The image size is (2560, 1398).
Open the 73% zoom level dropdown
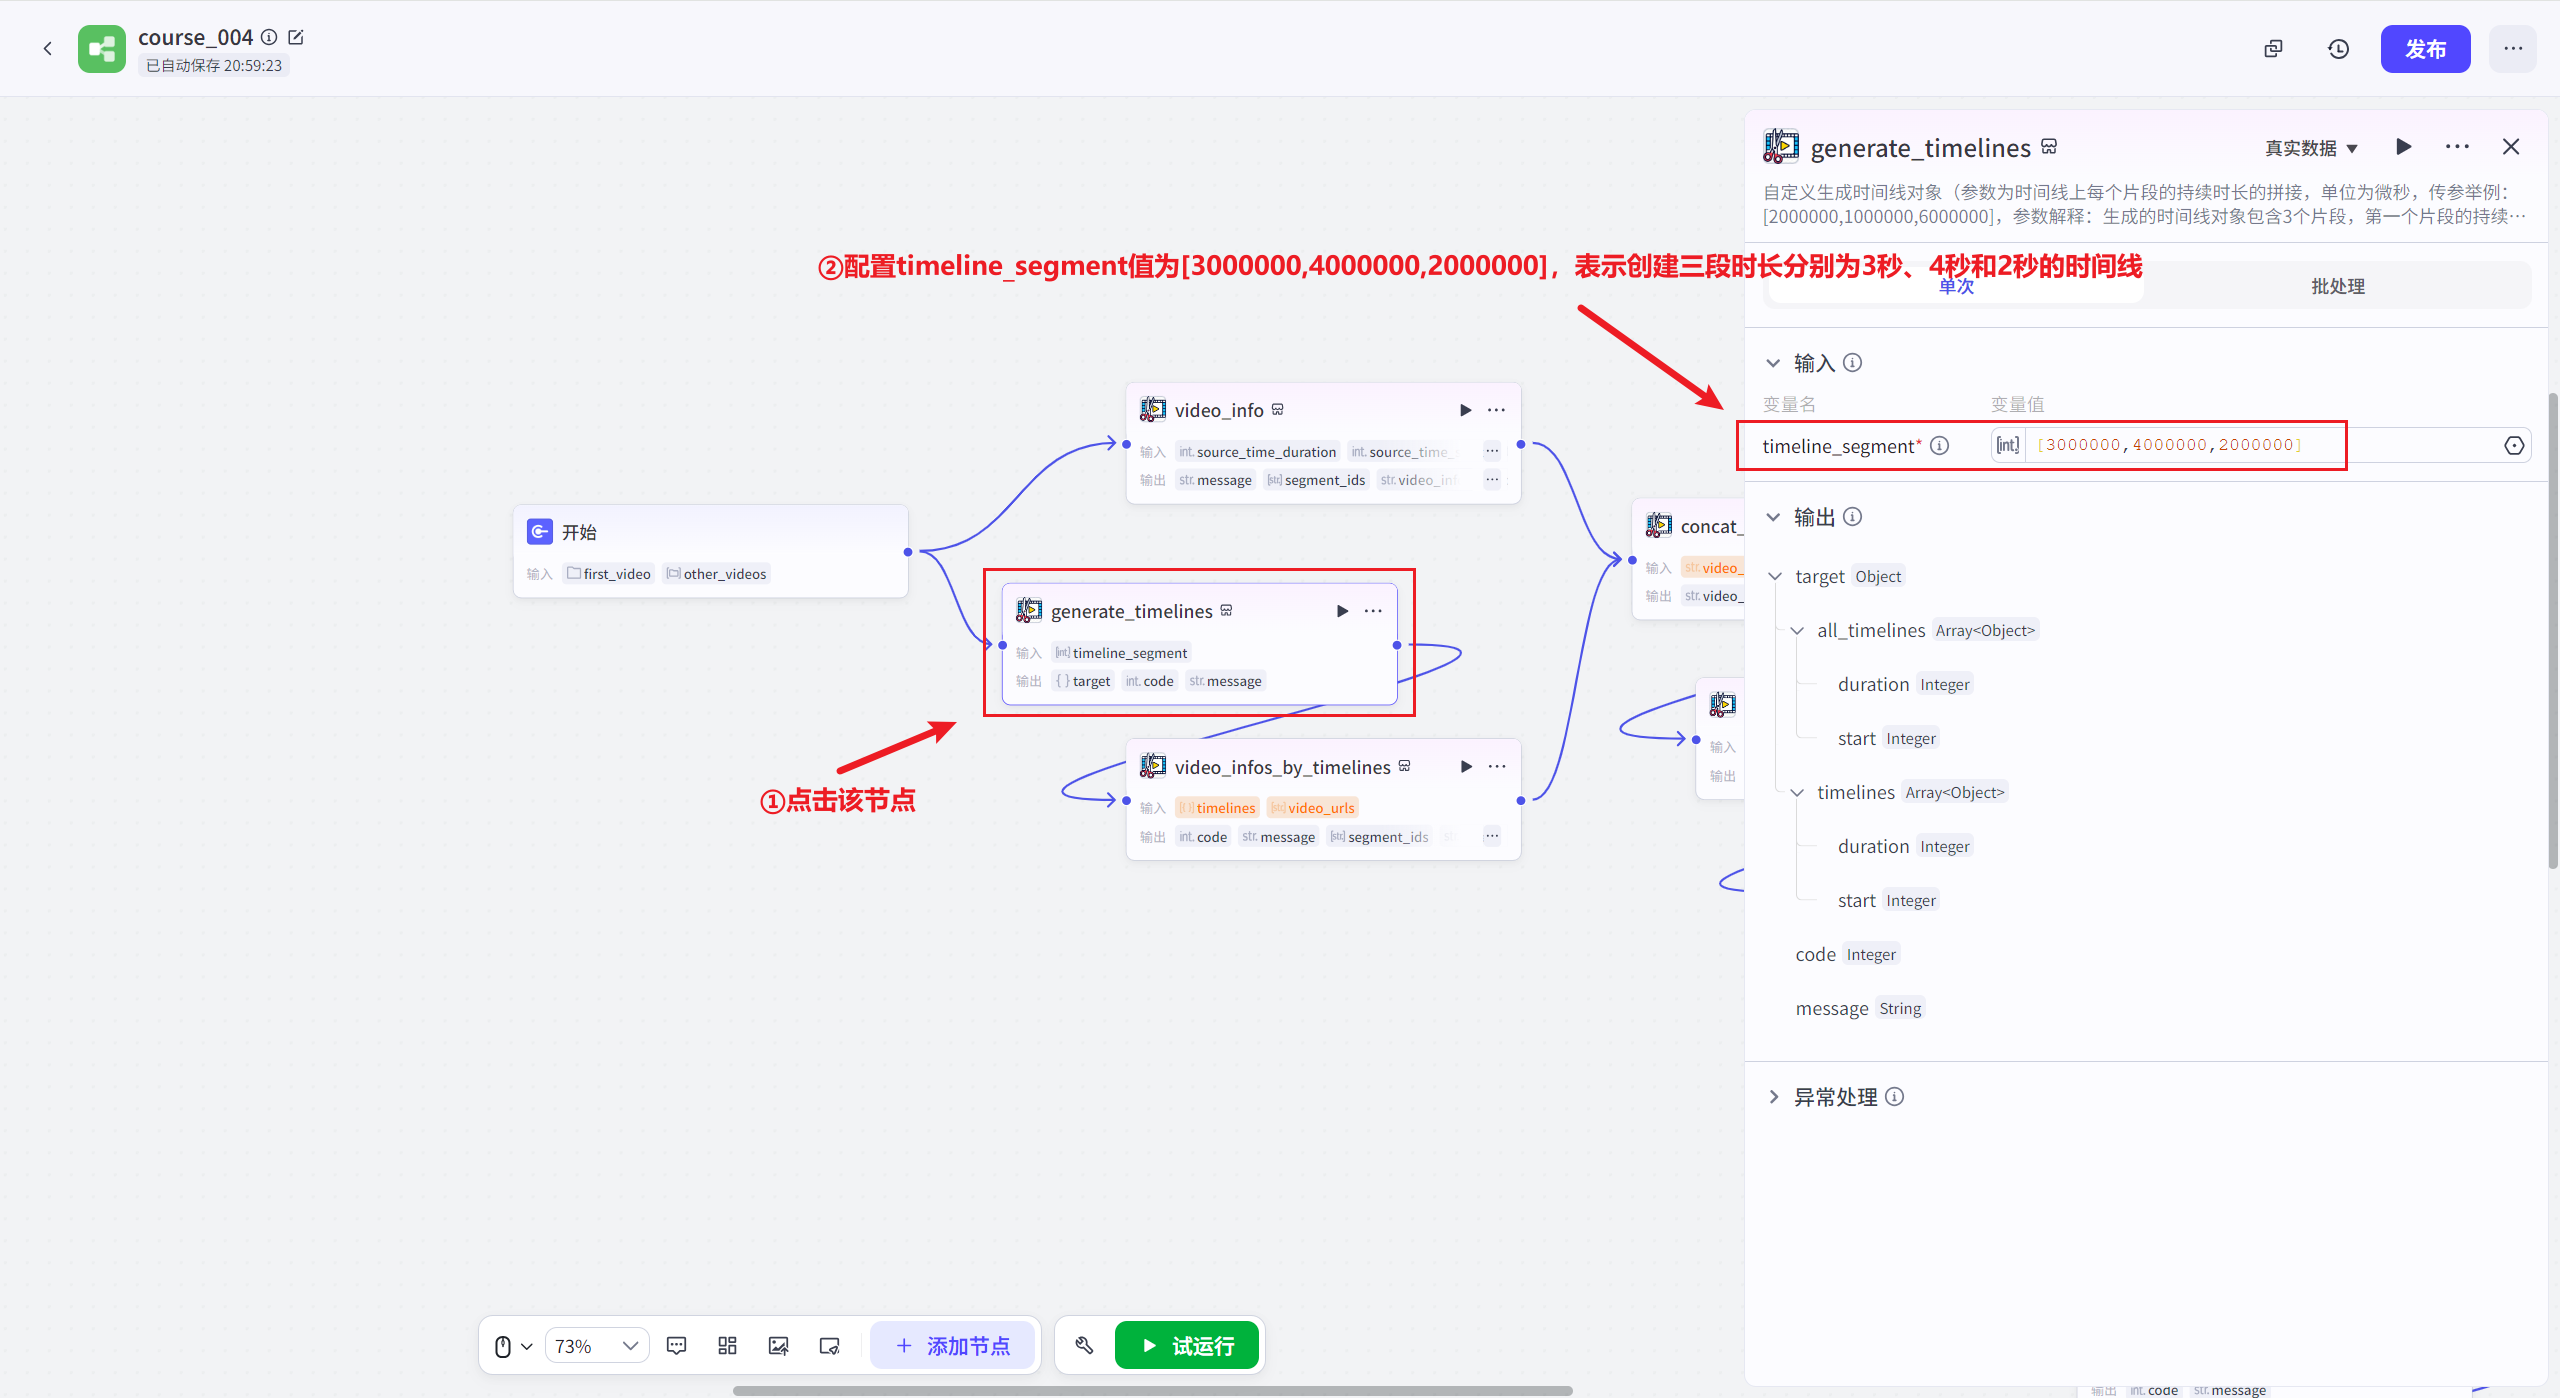coord(597,1346)
